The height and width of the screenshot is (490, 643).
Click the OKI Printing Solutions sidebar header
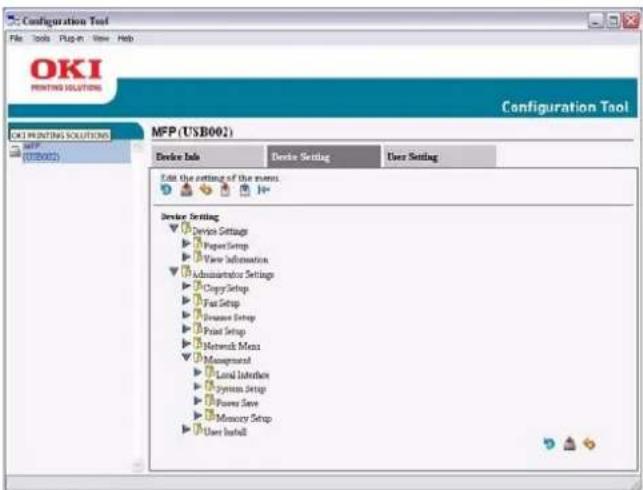point(60,135)
